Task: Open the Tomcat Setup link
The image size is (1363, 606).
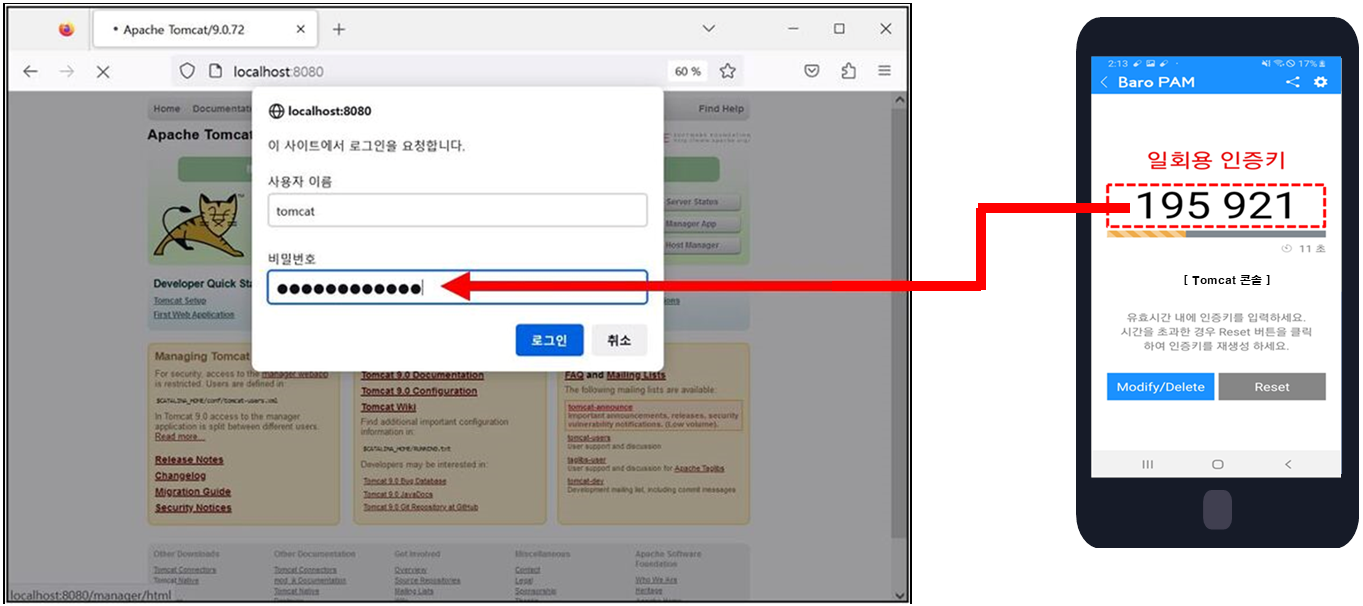Action: coord(180,301)
